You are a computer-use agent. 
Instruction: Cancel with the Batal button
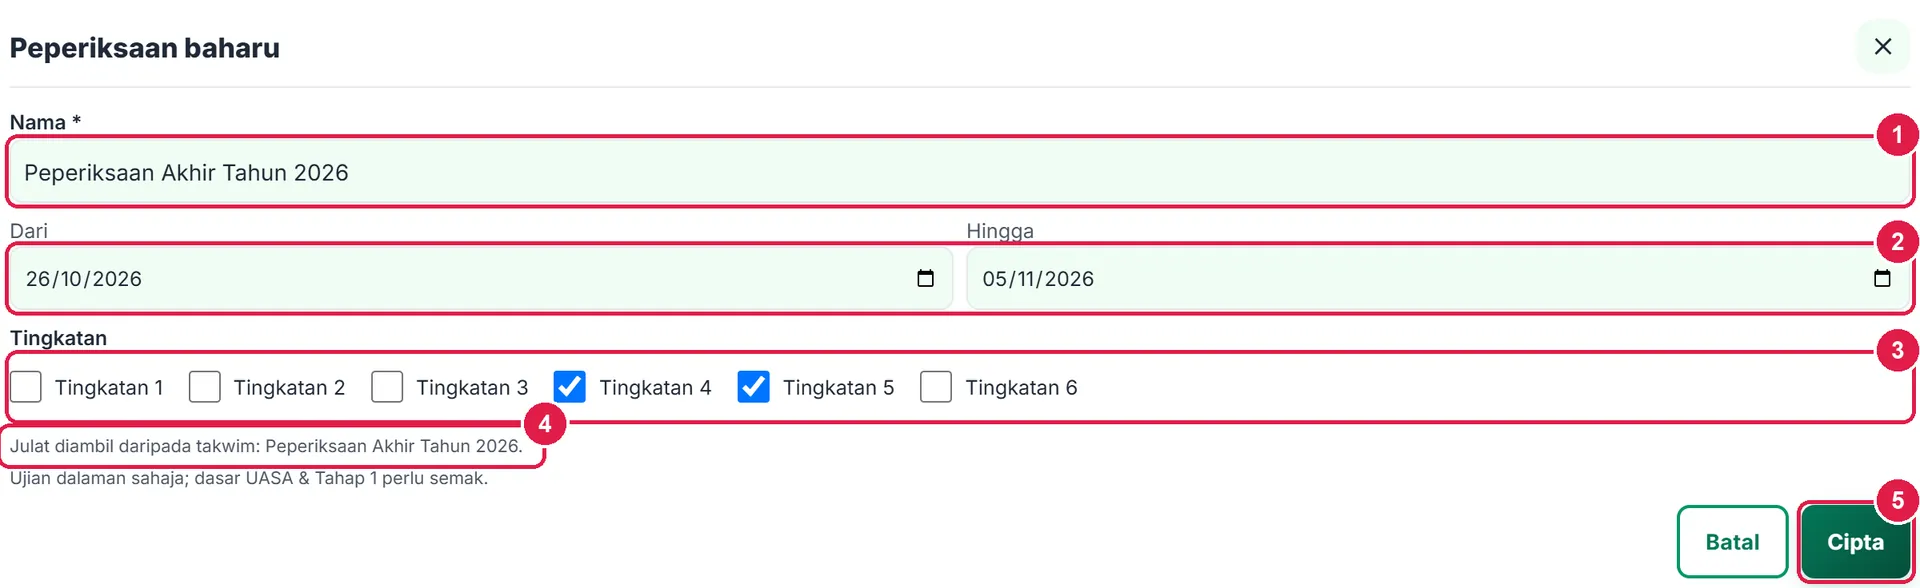coord(1732,542)
